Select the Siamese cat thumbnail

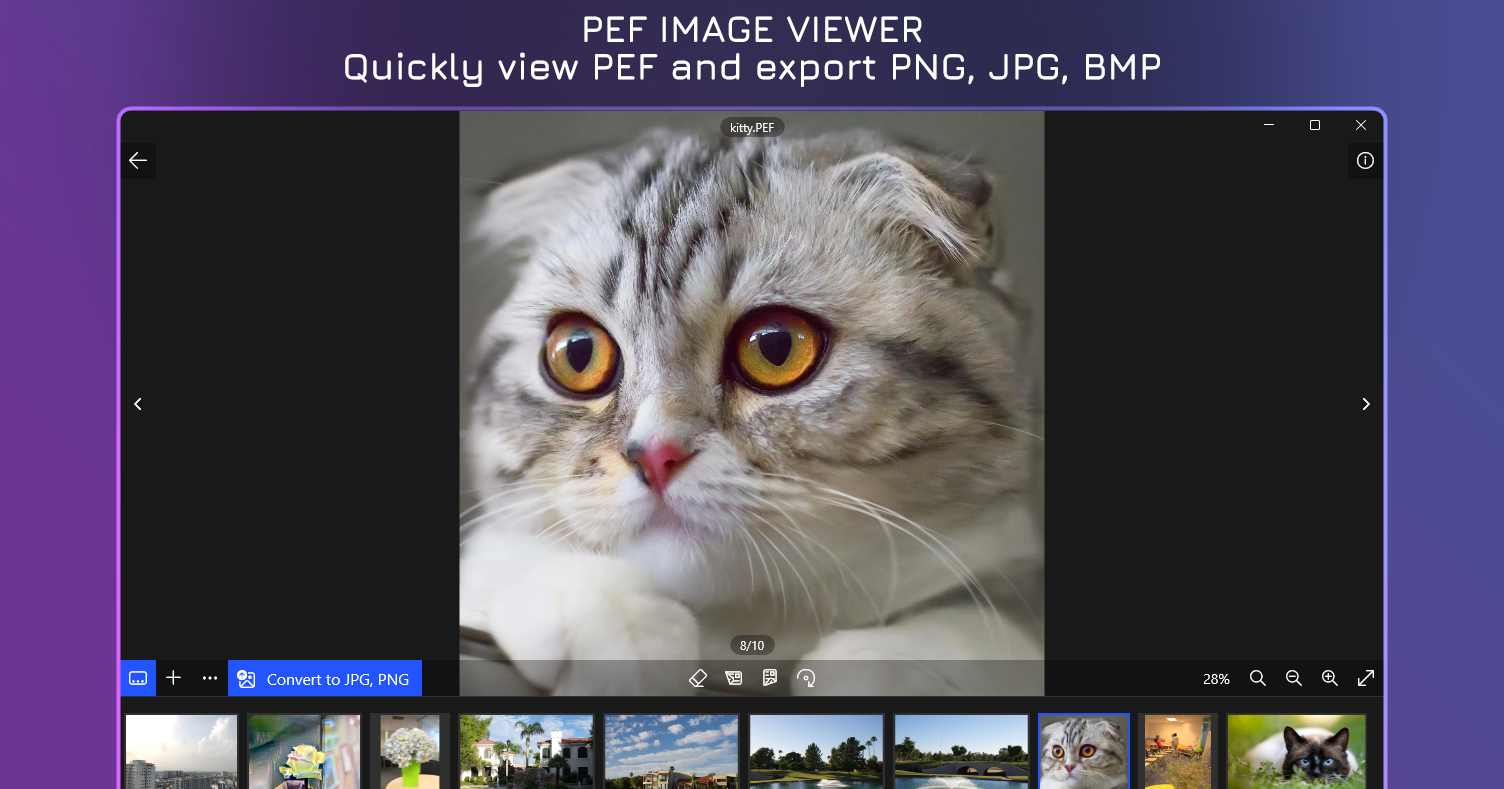point(1296,751)
